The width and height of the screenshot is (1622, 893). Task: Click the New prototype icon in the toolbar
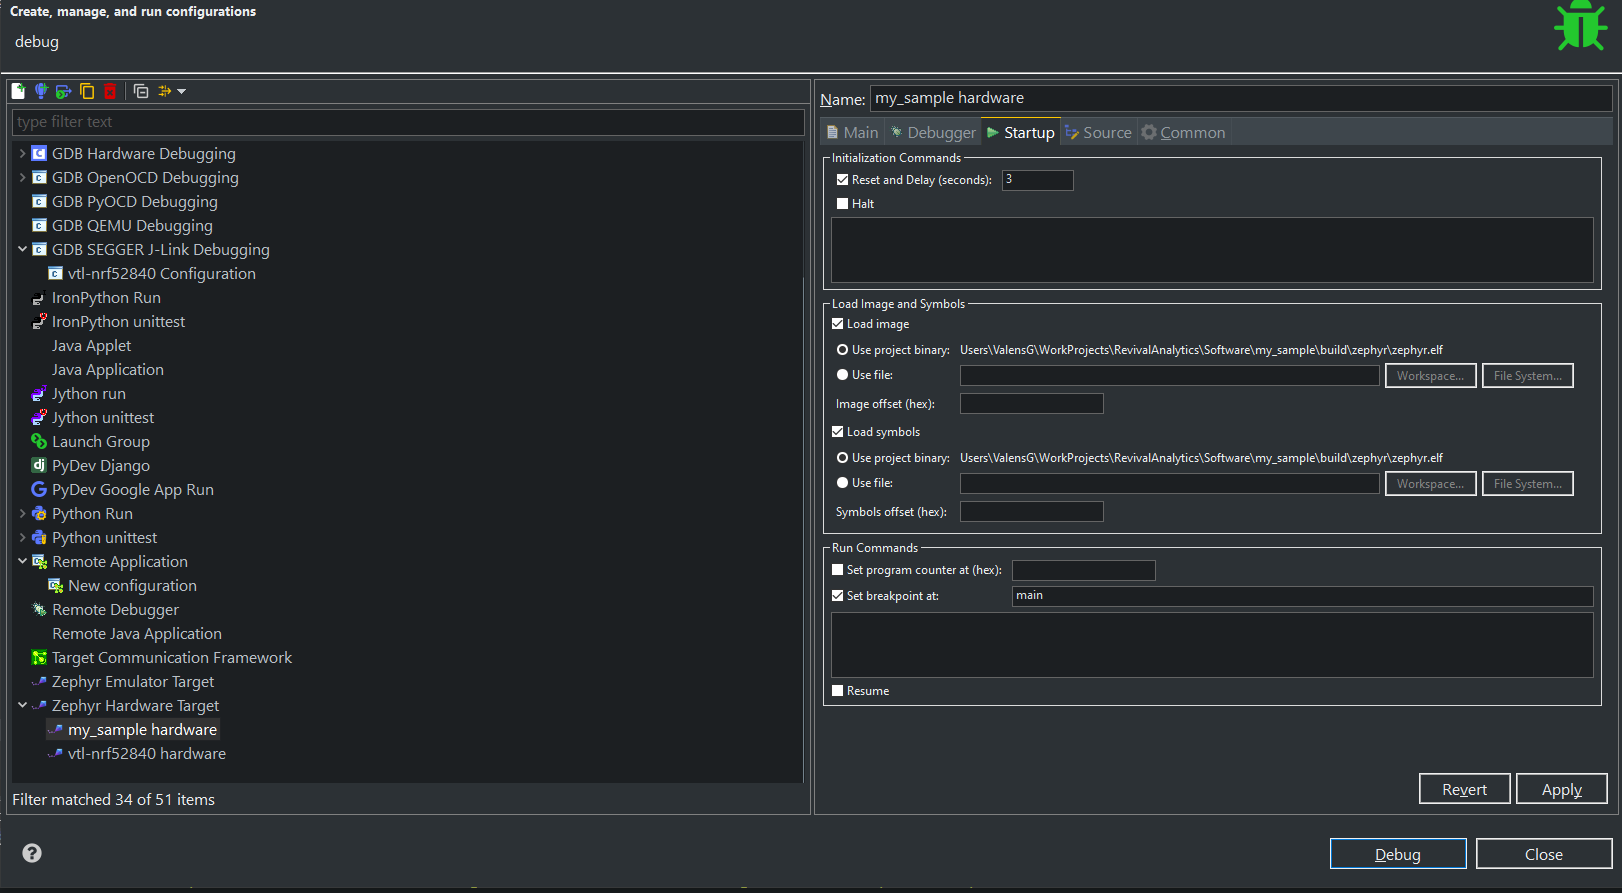click(x=41, y=91)
